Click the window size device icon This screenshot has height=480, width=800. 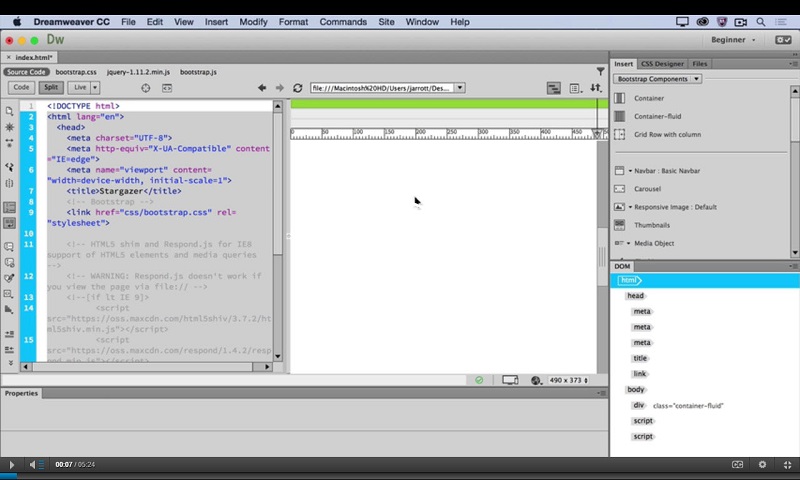[510, 380]
